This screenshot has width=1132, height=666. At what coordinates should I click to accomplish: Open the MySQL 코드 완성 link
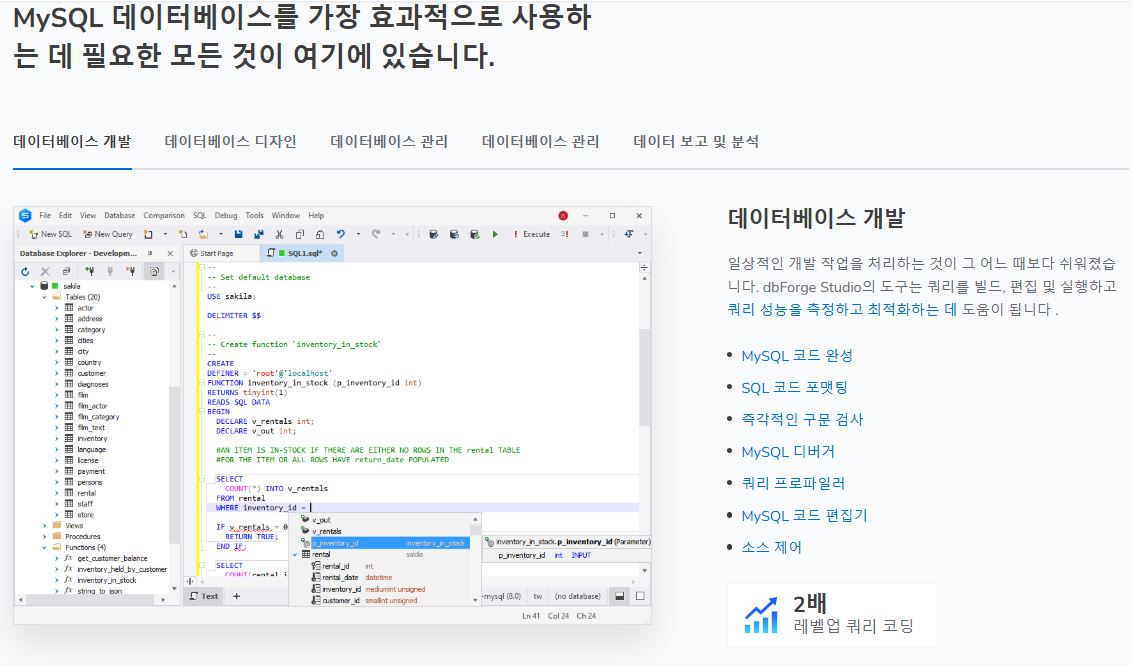tap(797, 356)
